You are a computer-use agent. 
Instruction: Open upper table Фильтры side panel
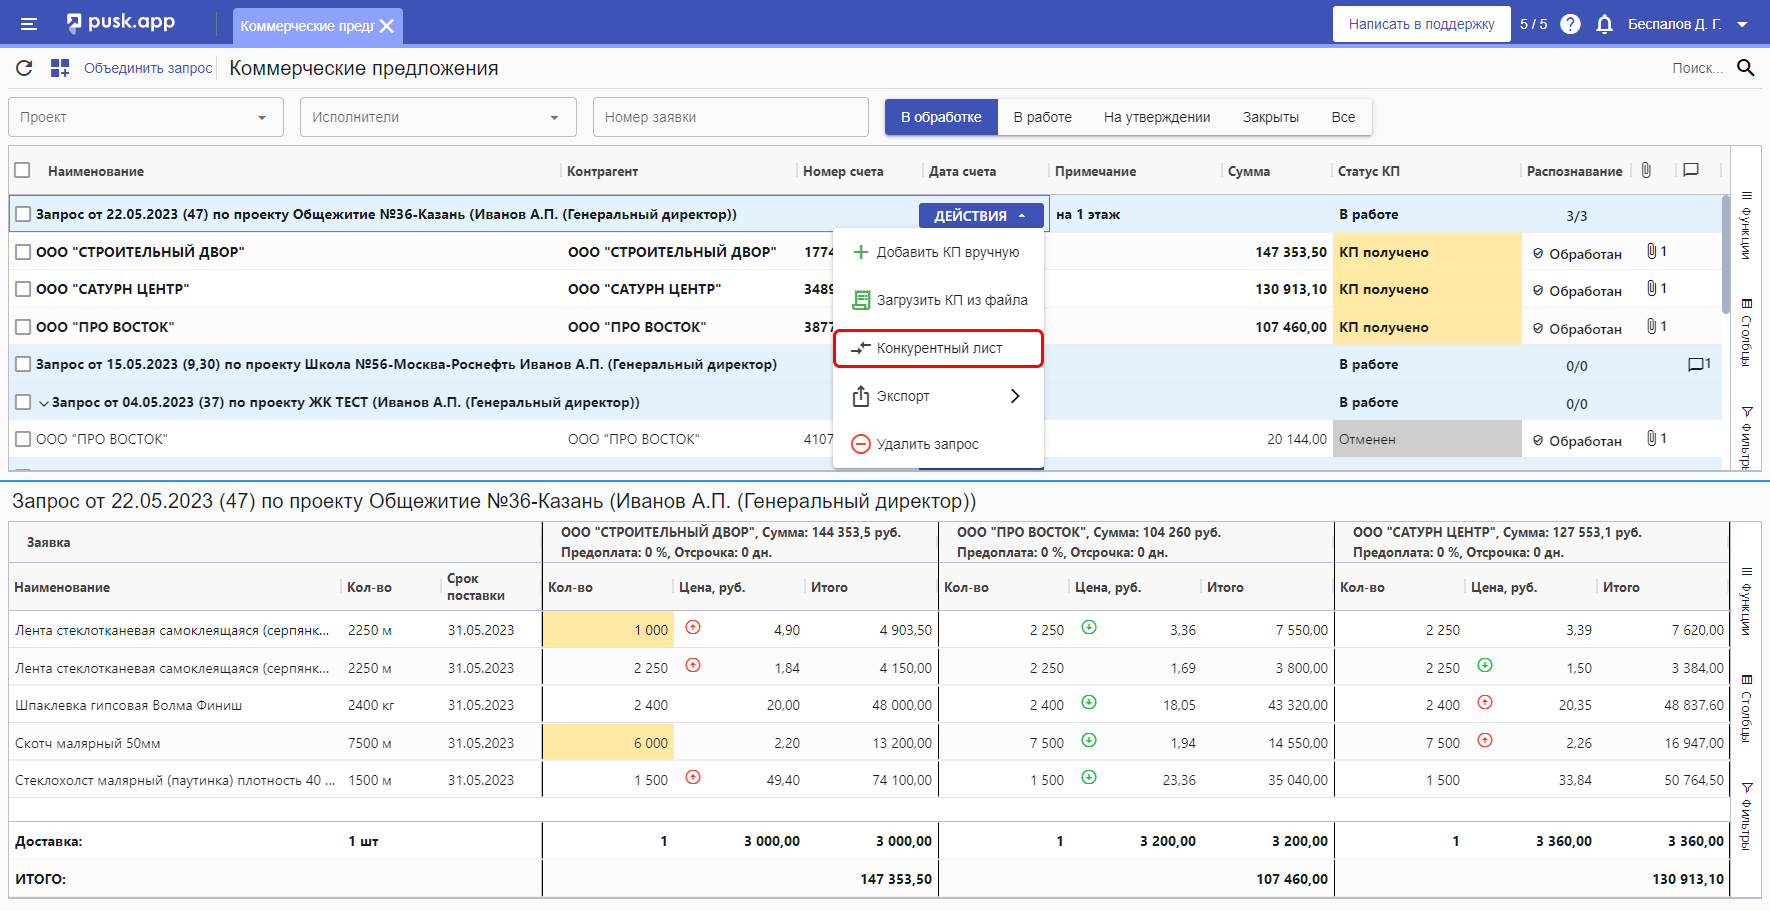click(1746, 437)
